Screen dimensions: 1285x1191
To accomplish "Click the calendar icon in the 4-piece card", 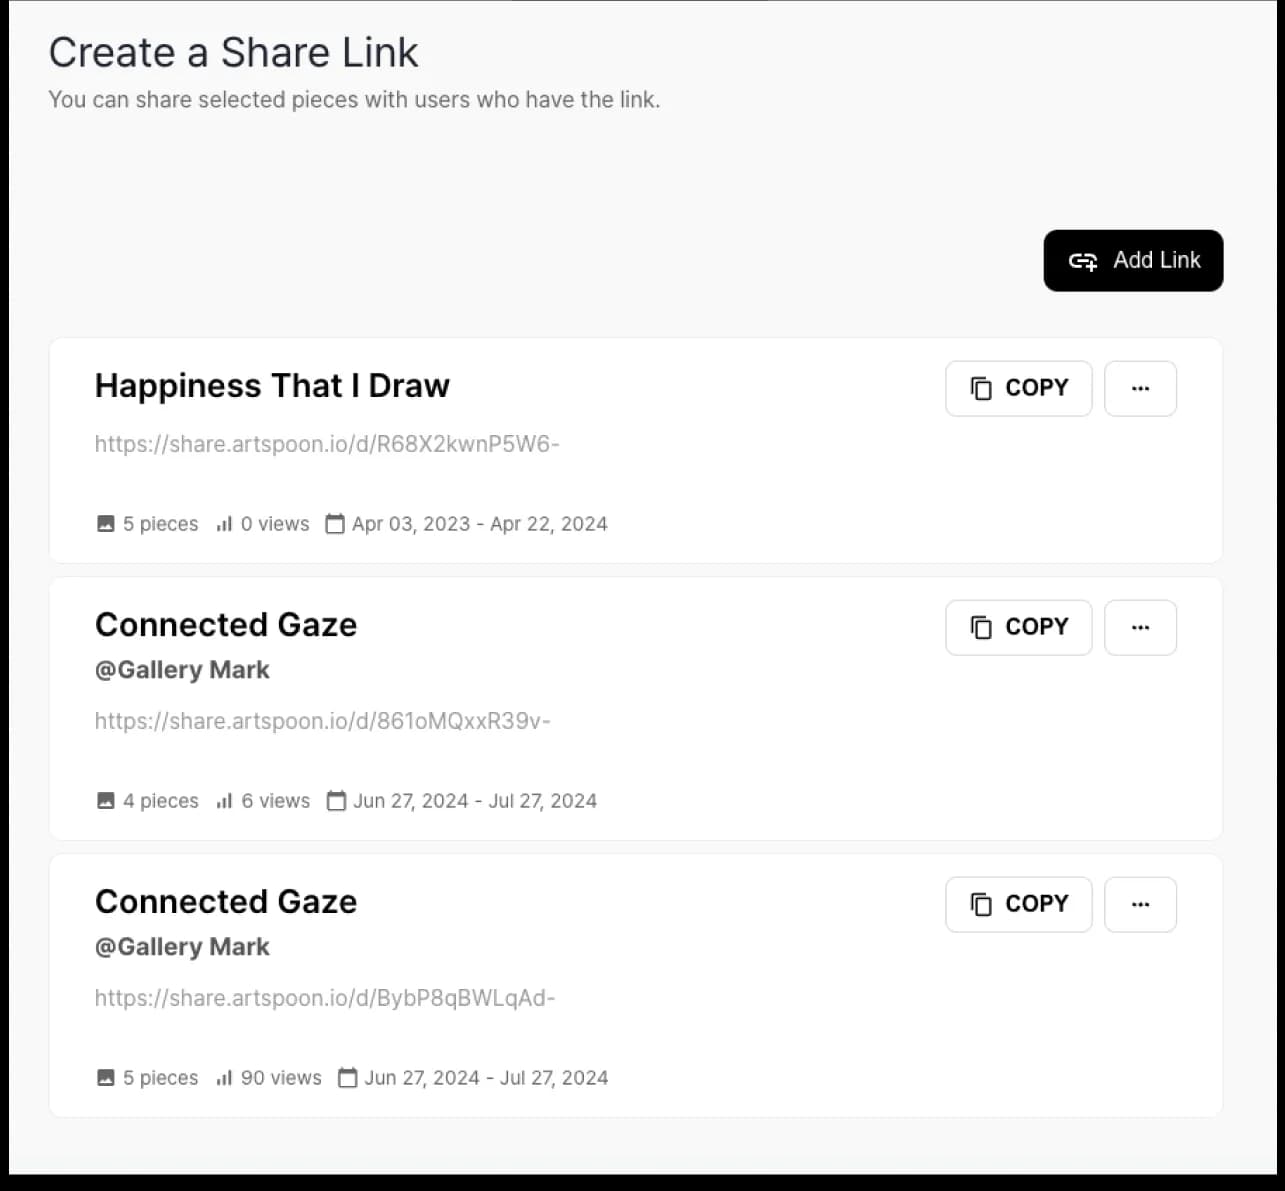I will pos(337,801).
